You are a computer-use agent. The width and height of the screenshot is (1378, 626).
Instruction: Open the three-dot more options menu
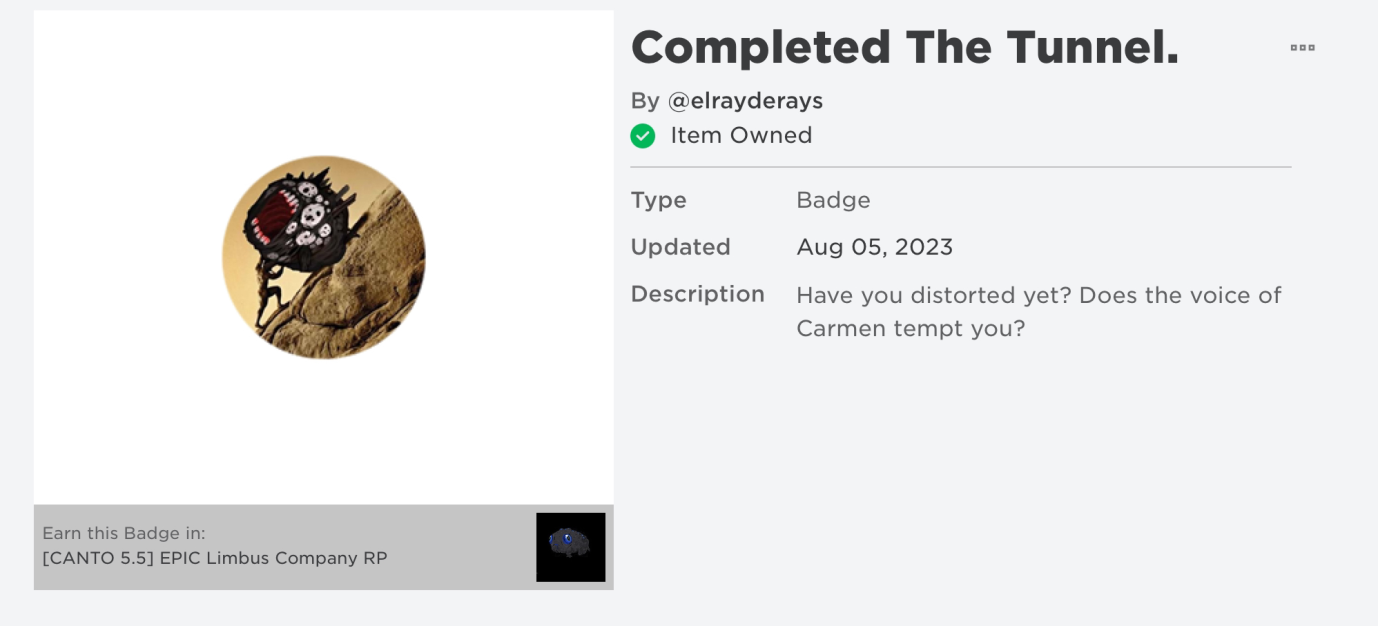(1302, 48)
